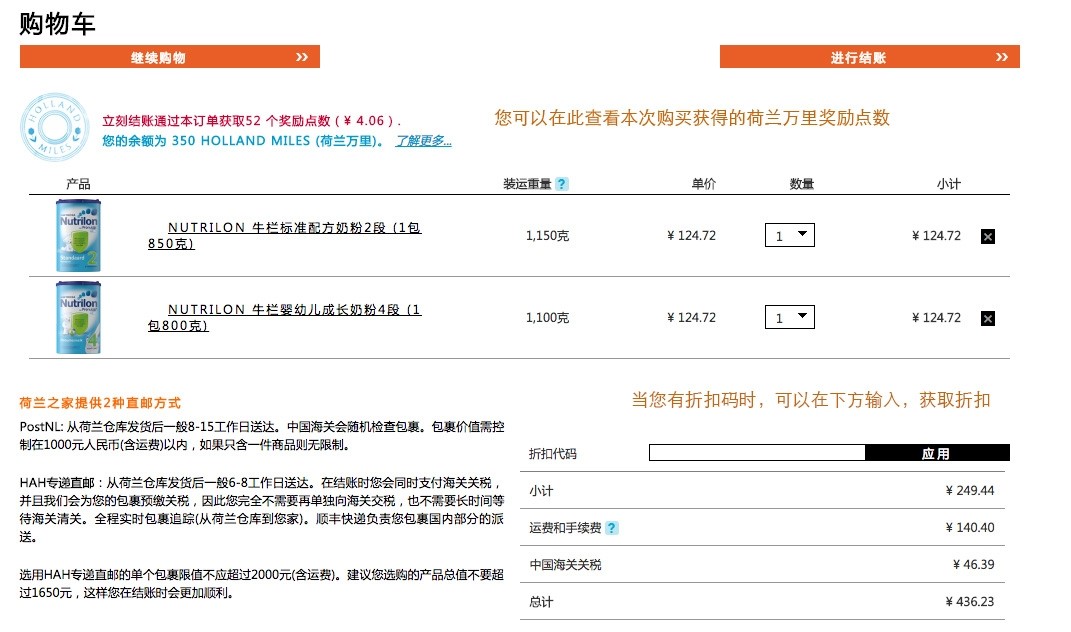Click the 产品 column header
The height and width of the screenshot is (632, 1071).
[78, 184]
